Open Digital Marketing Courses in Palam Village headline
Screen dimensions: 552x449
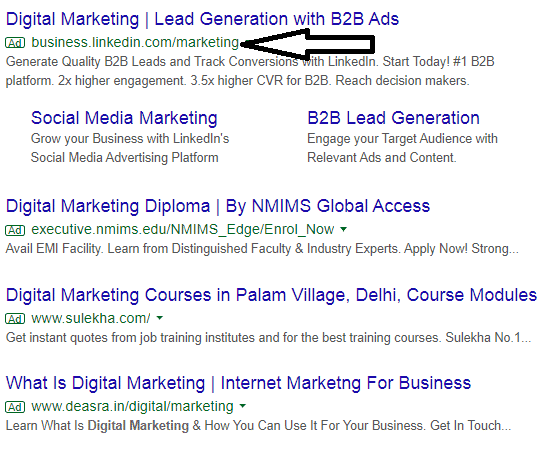click(x=271, y=295)
